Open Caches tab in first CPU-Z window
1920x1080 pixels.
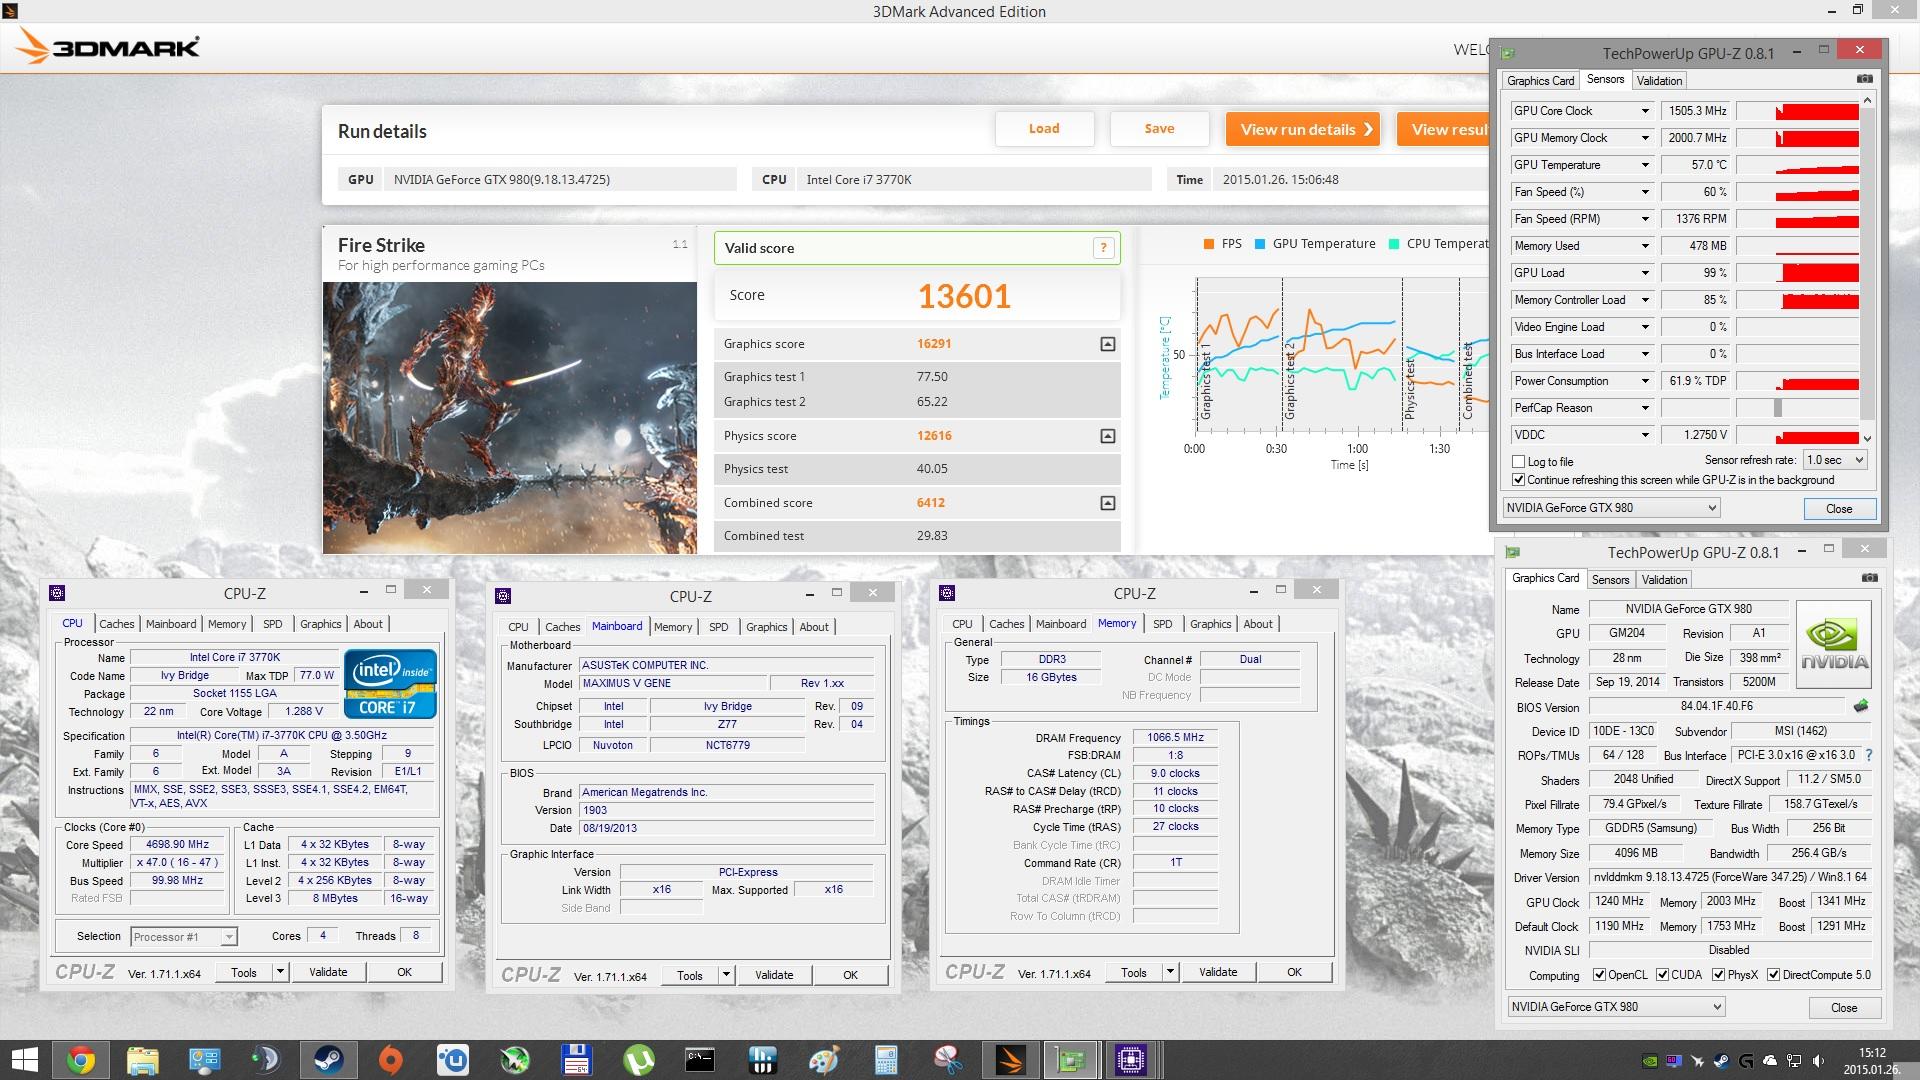117,624
